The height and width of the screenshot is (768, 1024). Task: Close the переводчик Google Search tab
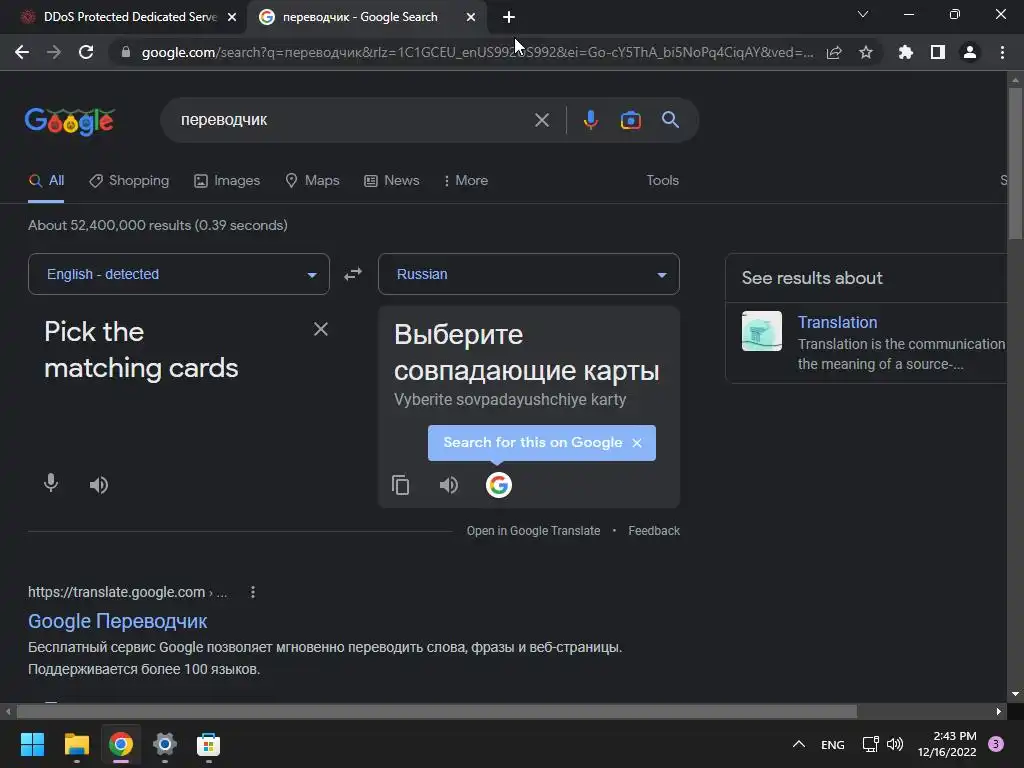[x=471, y=17]
